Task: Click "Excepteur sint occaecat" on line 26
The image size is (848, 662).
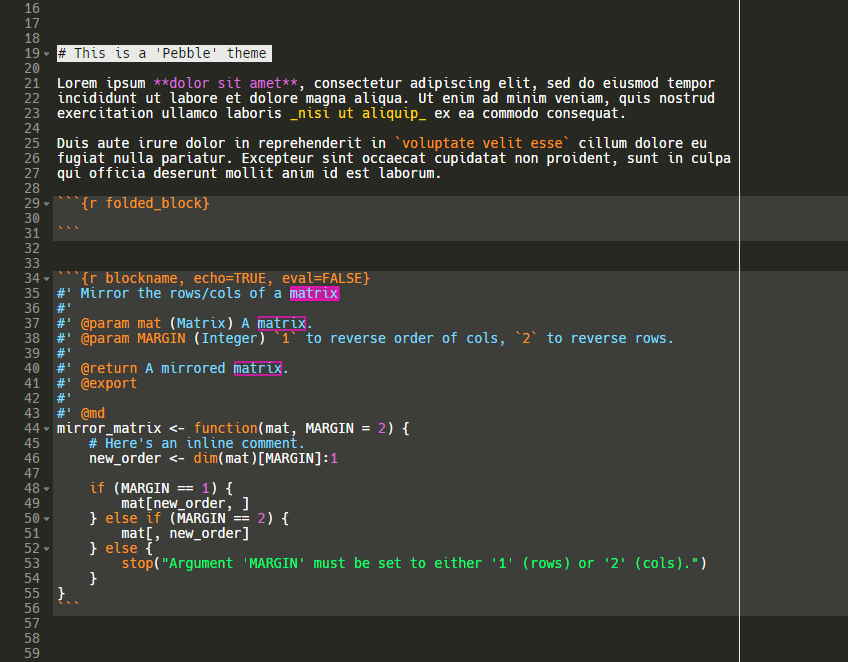Action: coord(334,158)
